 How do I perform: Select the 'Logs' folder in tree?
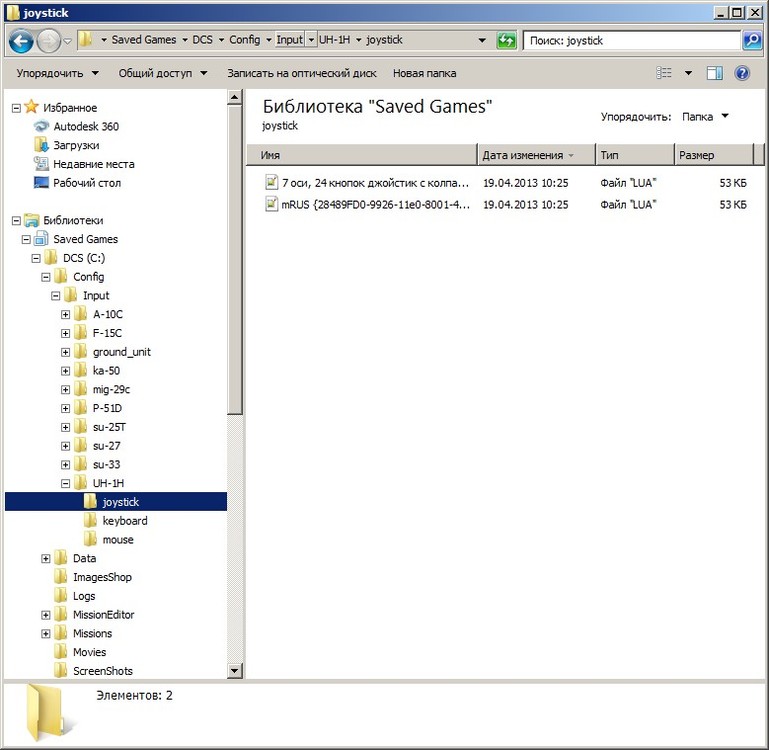point(84,596)
